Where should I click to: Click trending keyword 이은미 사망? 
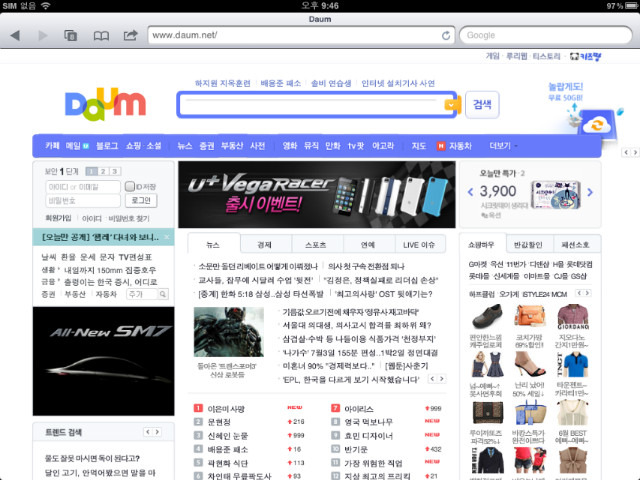(x=226, y=409)
